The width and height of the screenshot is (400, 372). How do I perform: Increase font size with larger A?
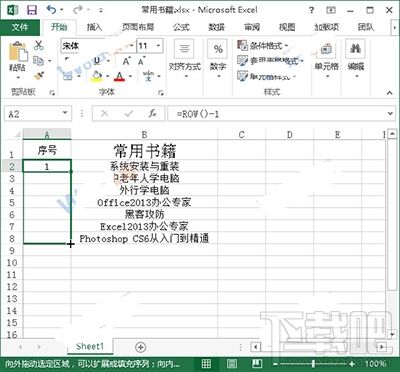[x=127, y=61]
